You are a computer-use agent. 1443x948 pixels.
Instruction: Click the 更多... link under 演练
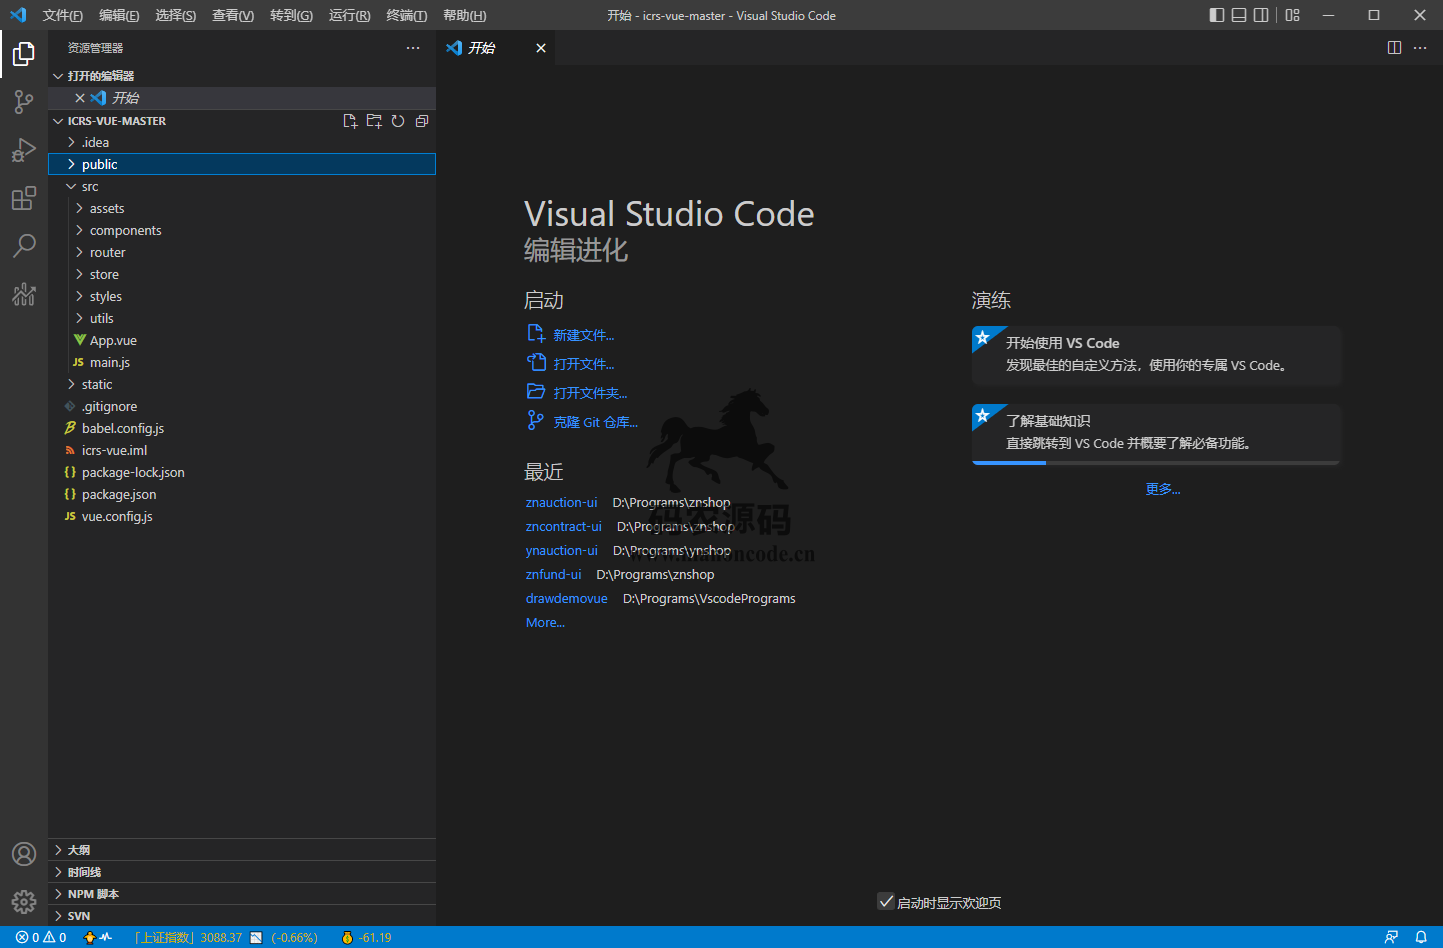click(1163, 489)
